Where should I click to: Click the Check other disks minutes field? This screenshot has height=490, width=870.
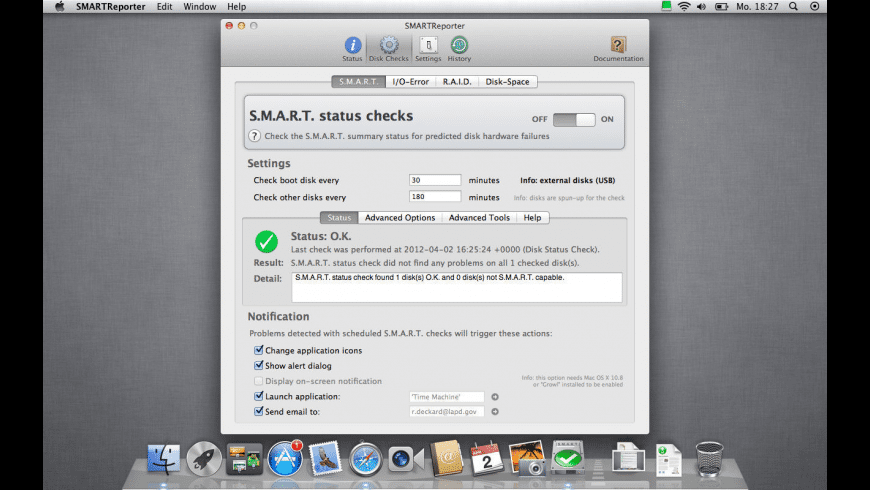435,196
